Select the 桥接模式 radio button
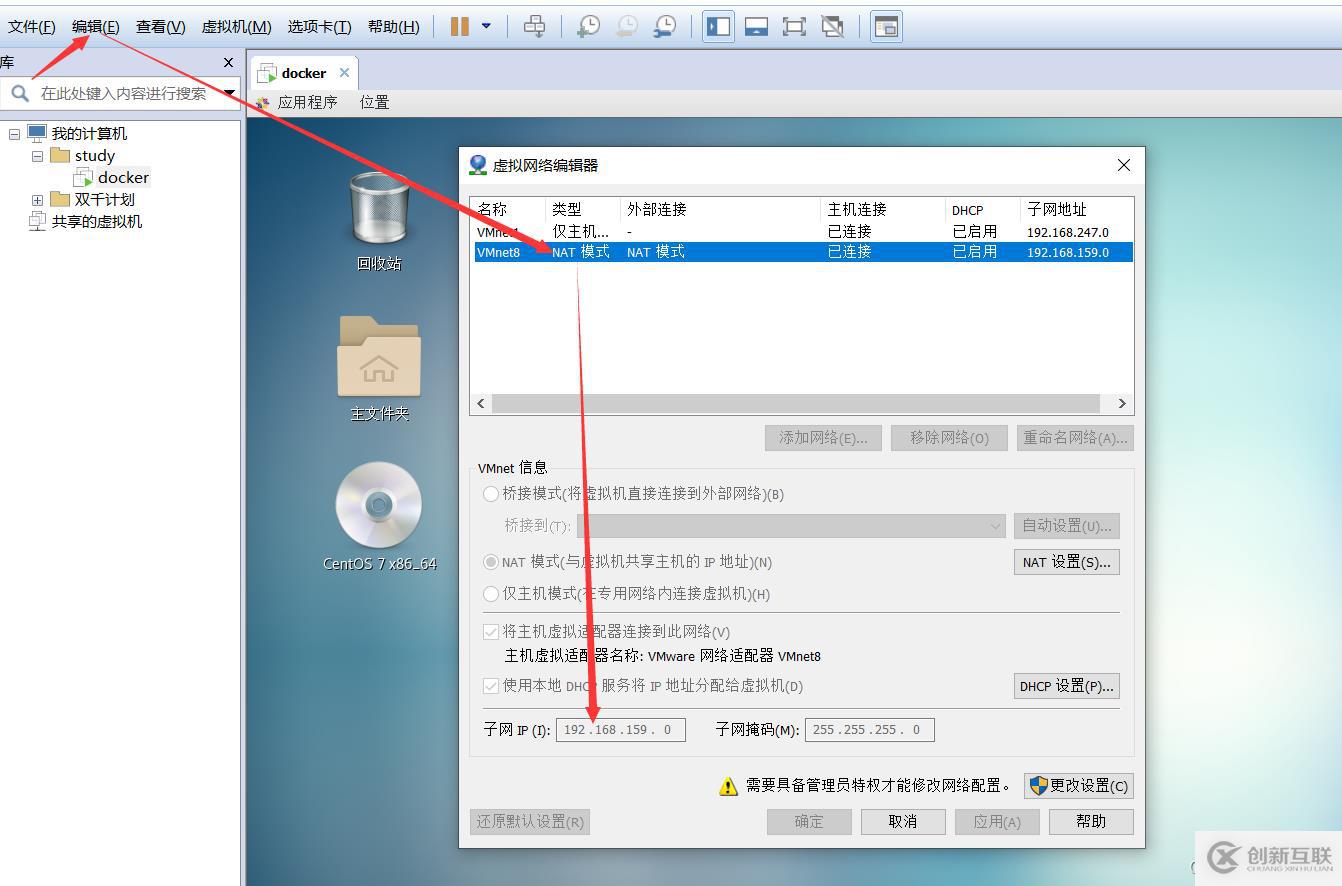This screenshot has width=1342, height=886. click(491, 494)
